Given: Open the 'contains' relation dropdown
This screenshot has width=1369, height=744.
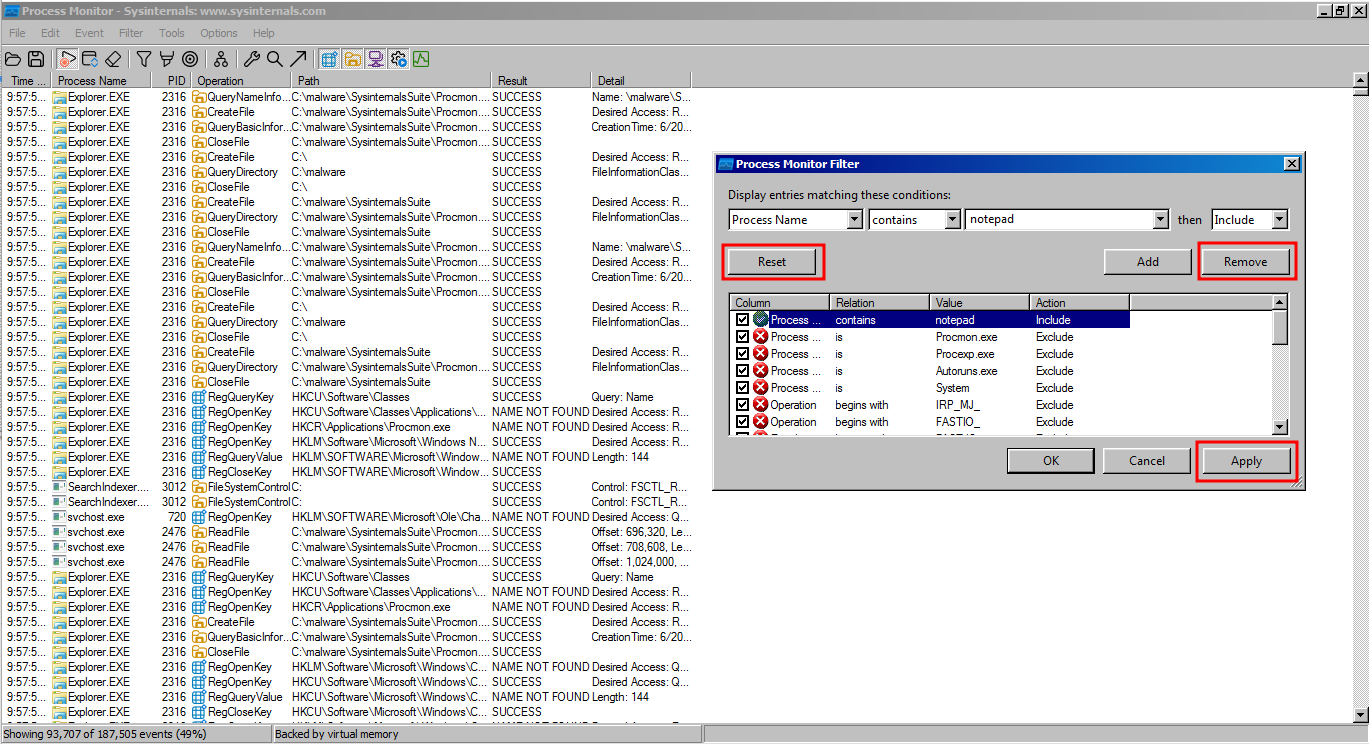Looking at the screenshot, I should 952,219.
